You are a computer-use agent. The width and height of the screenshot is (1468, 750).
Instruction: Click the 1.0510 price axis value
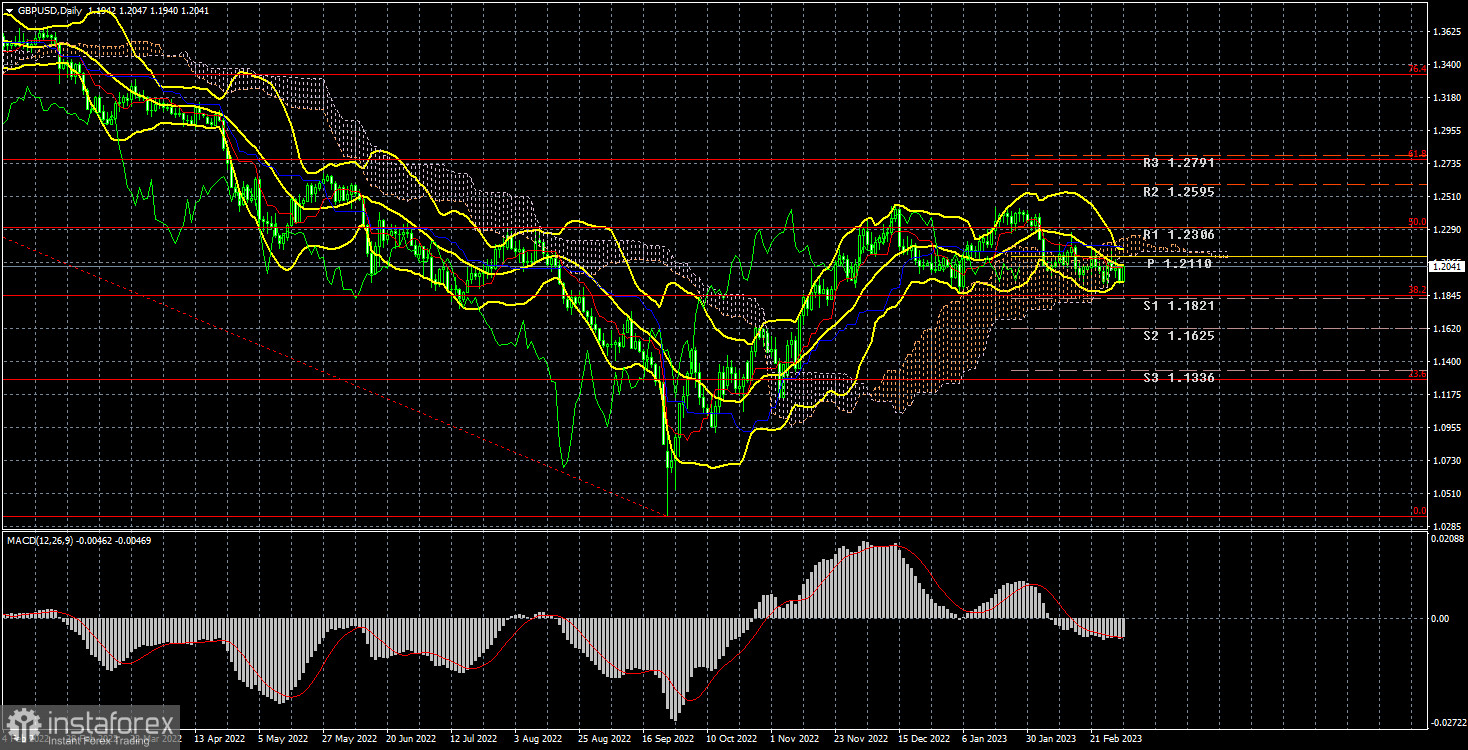(1446, 494)
